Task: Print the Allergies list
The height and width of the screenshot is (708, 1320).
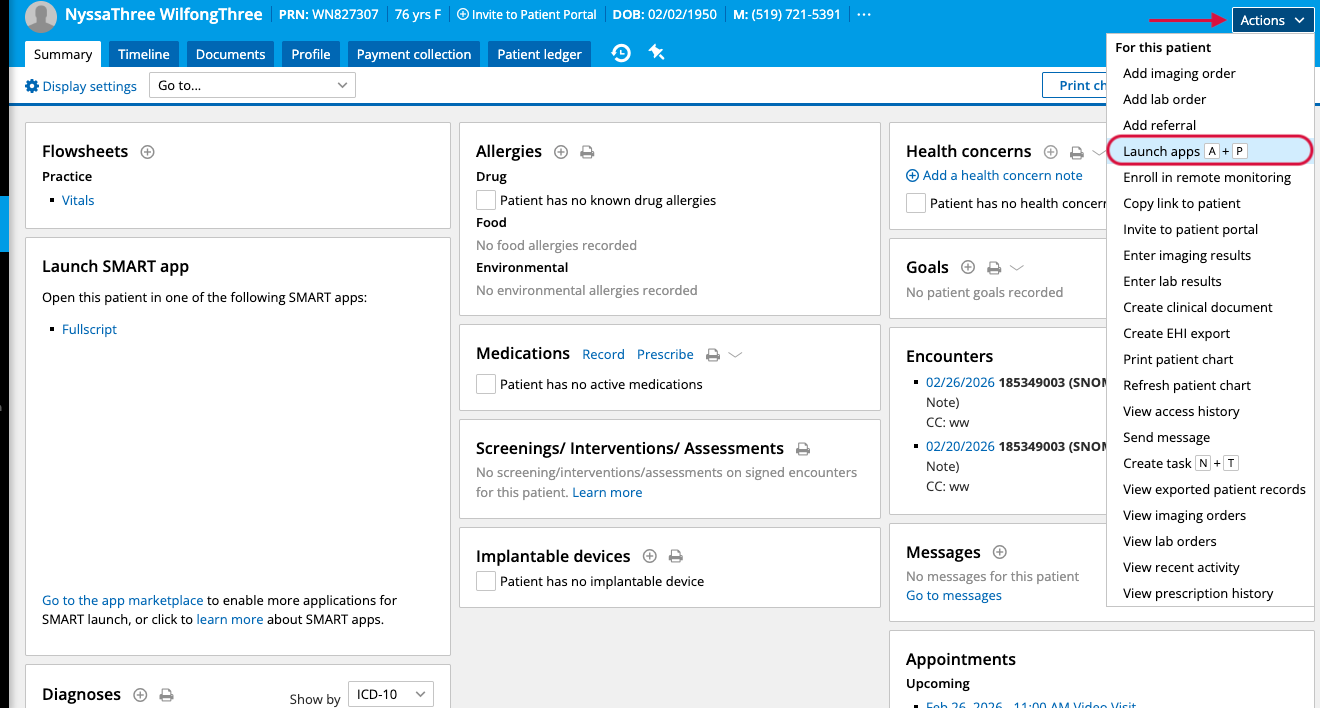Action: coord(588,152)
